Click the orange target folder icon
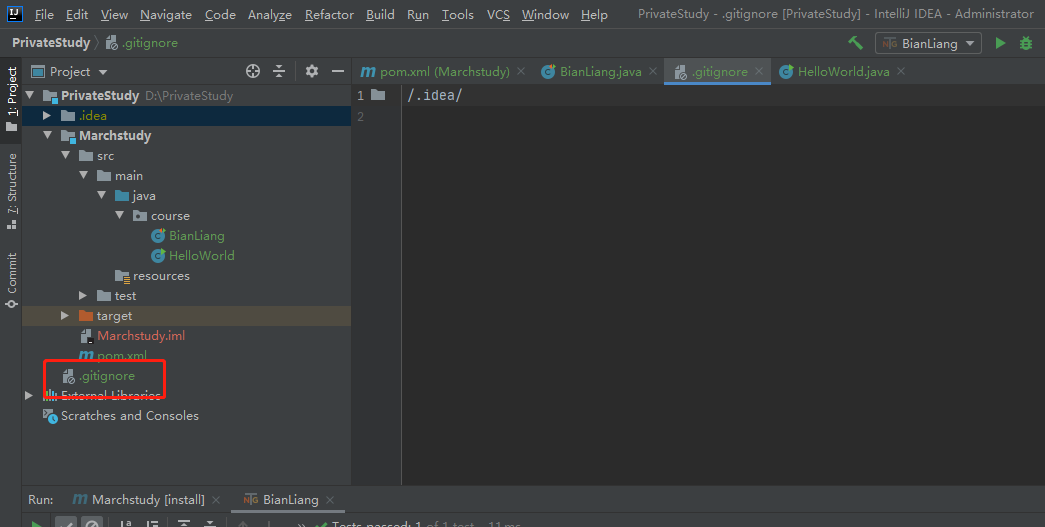 (x=85, y=315)
